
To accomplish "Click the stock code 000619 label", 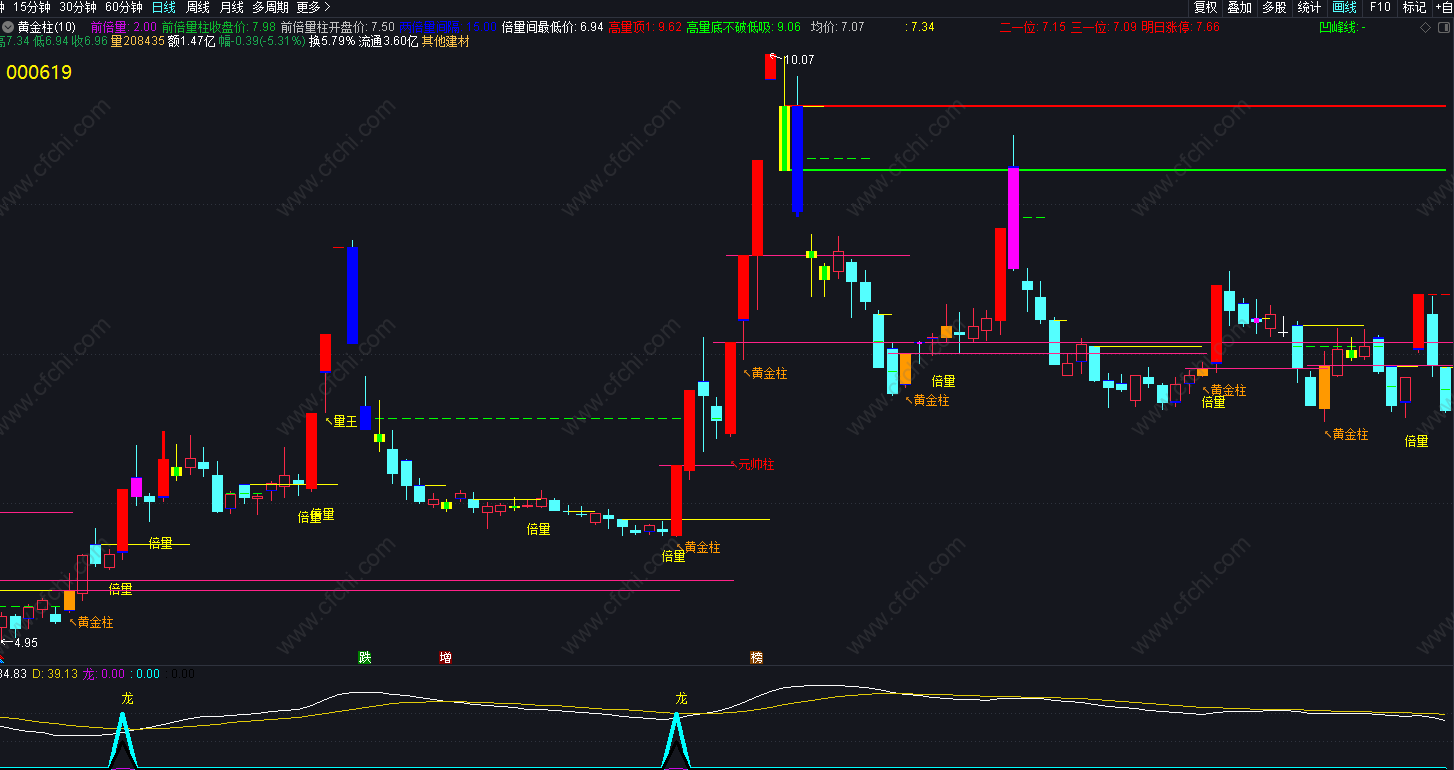I will (39, 72).
